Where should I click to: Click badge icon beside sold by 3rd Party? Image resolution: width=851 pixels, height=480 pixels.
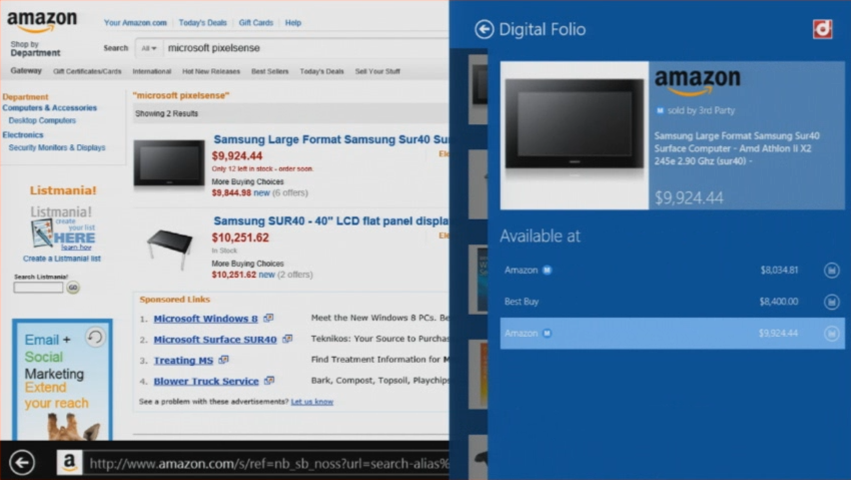click(x=660, y=110)
